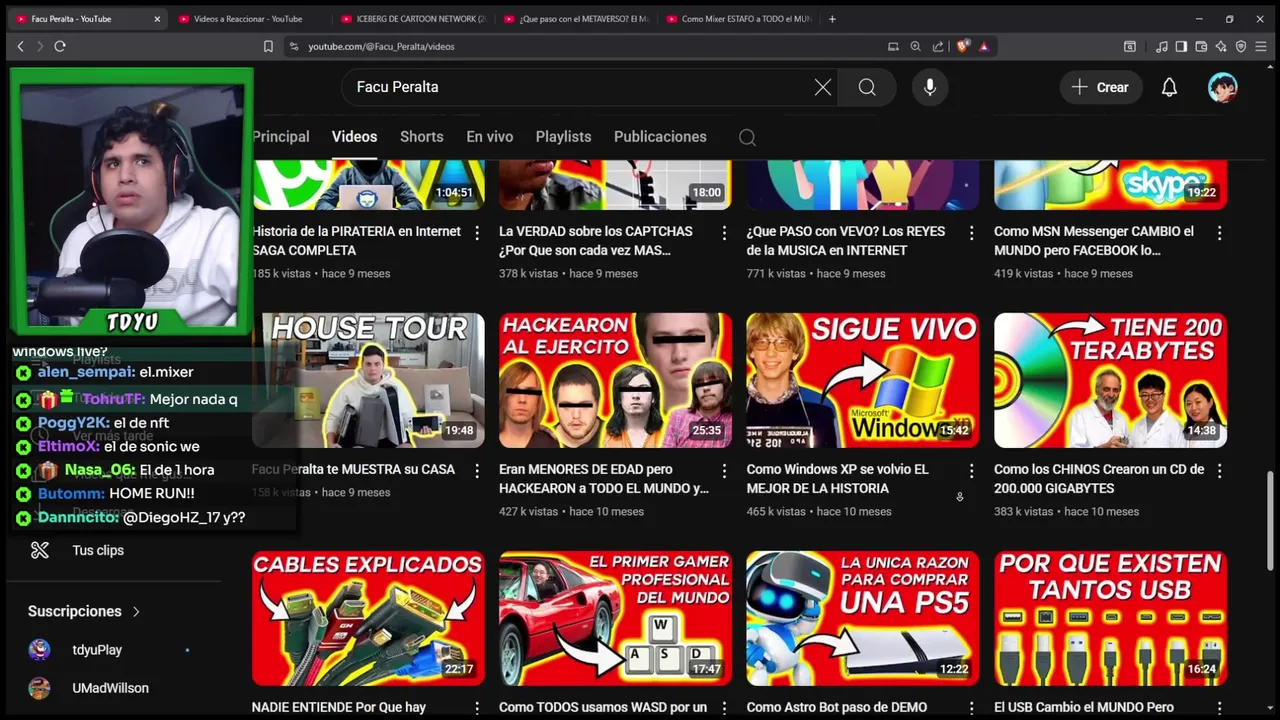Switch to Como Mixer ESTAFO browser tab

(x=738, y=18)
